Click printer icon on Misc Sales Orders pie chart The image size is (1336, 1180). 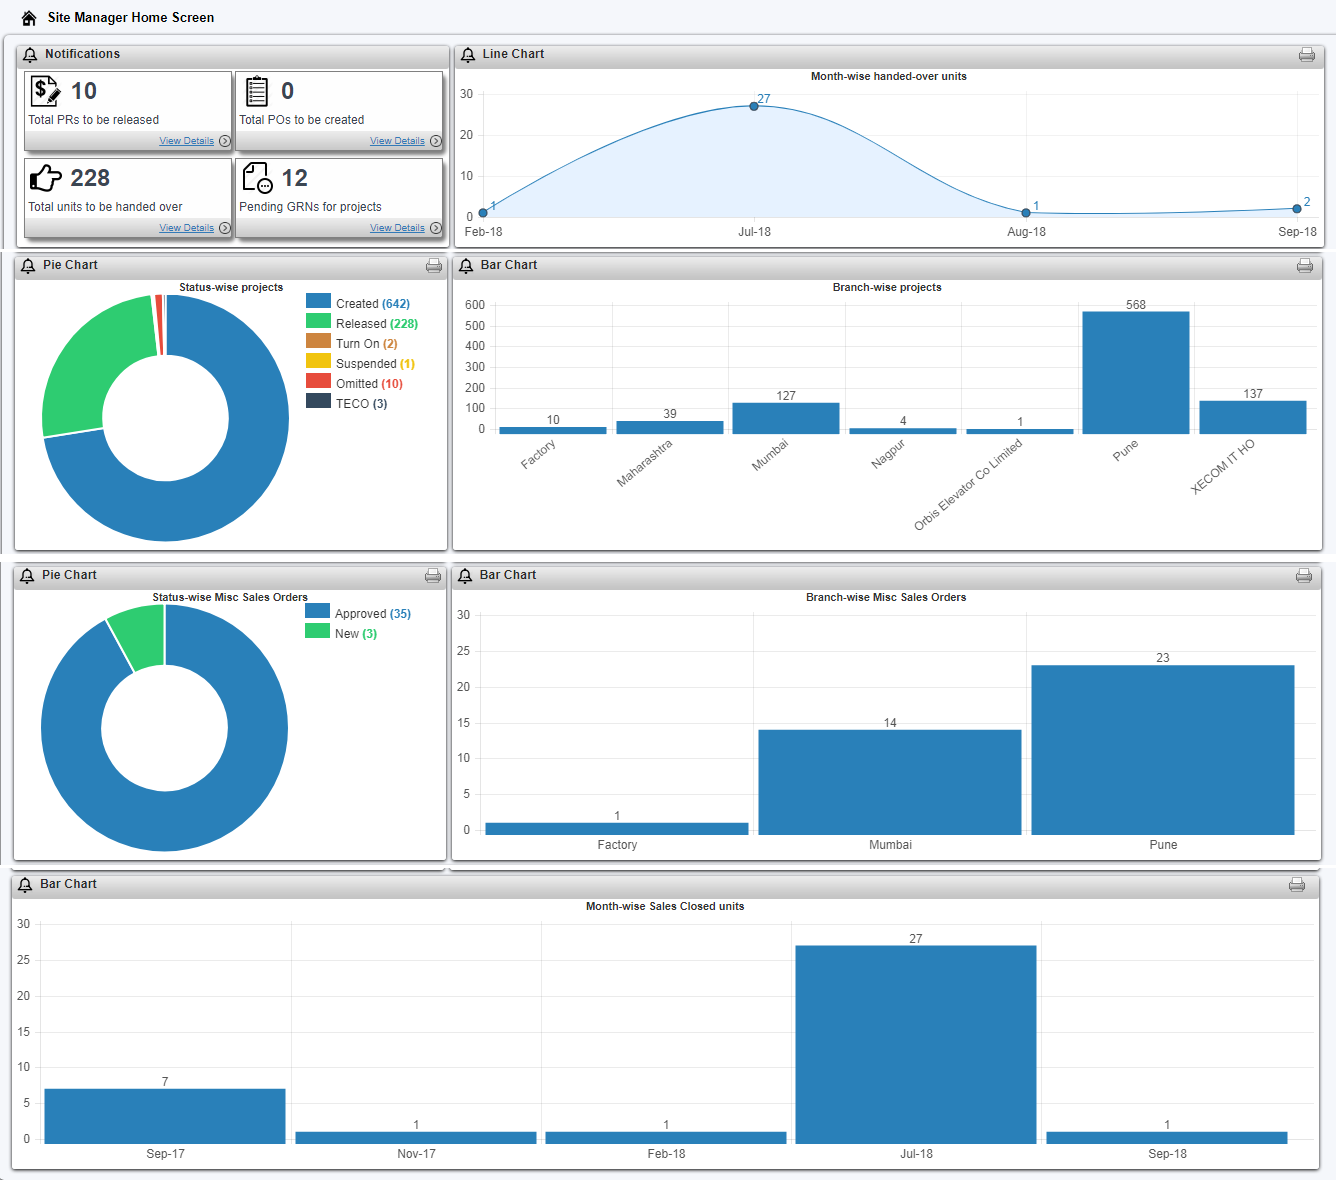point(433,576)
